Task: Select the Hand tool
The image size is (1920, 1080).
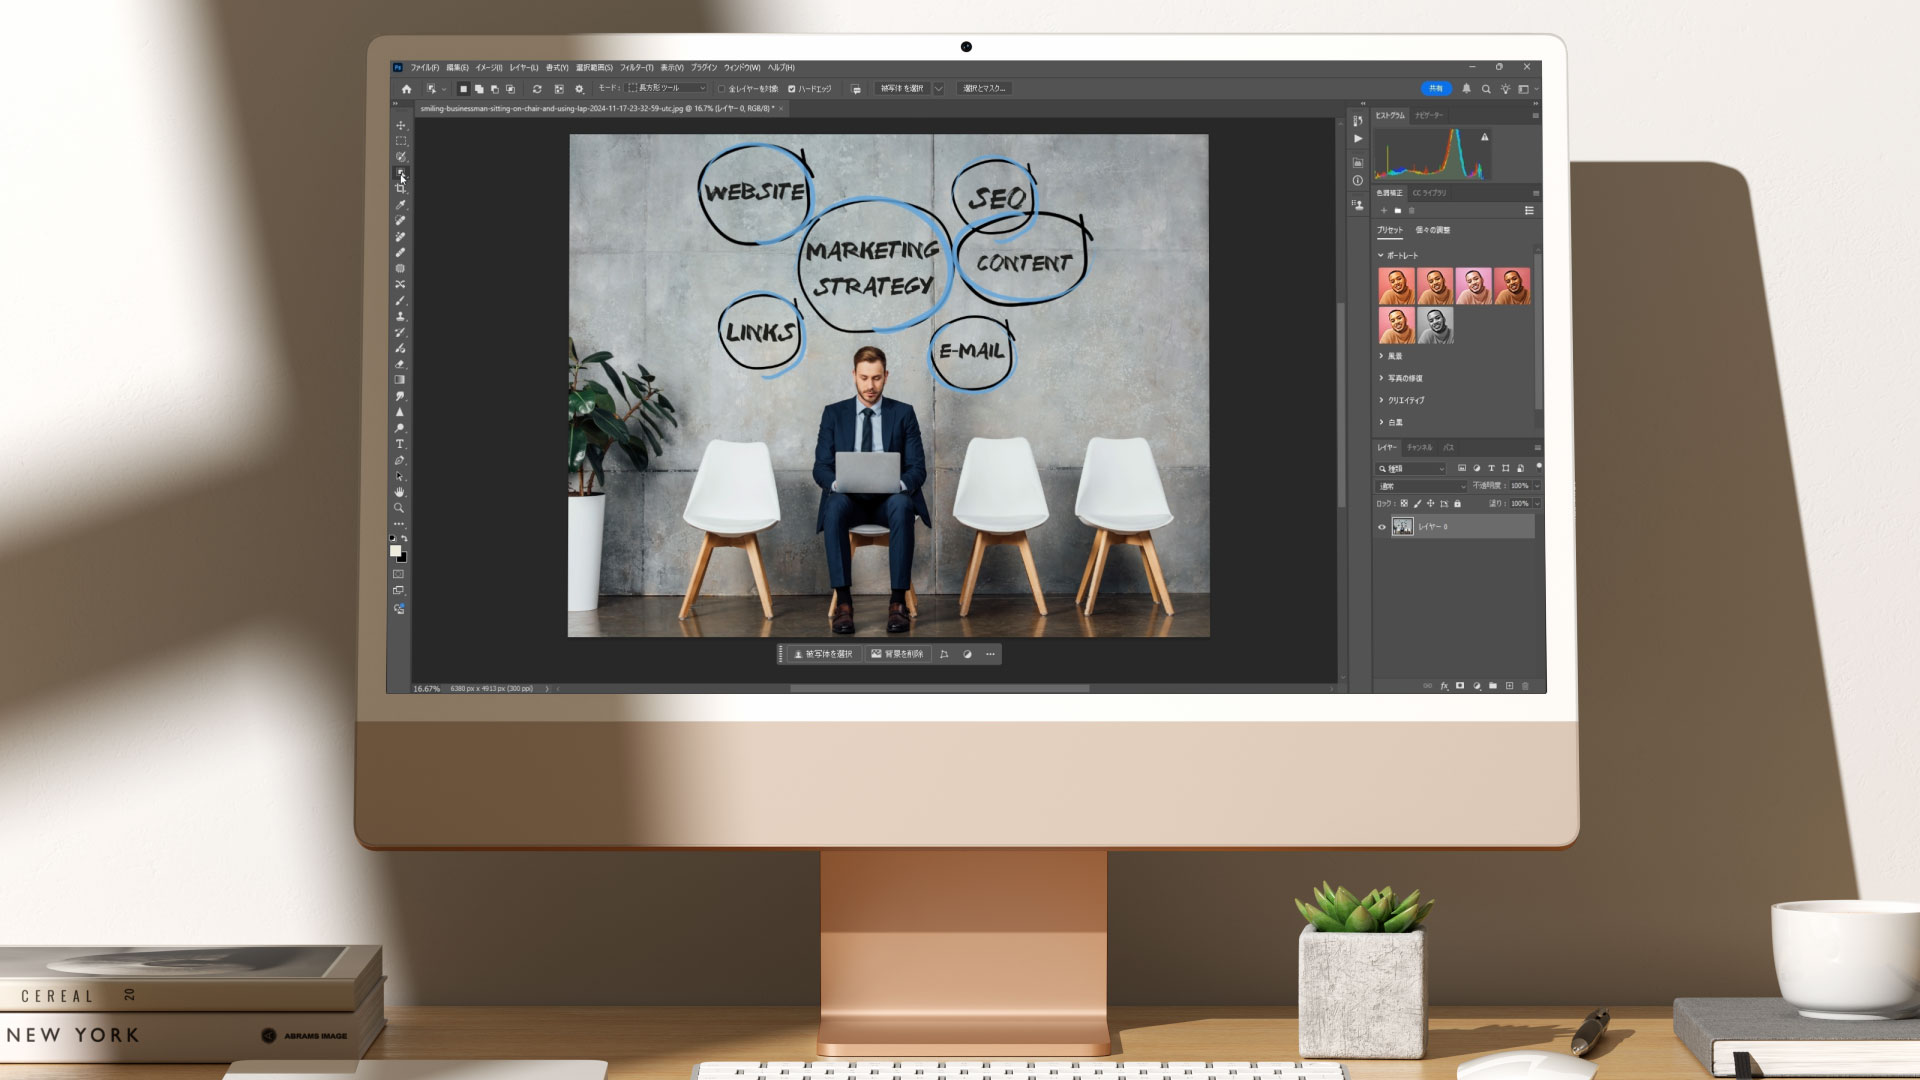Action: tap(400, 492)
